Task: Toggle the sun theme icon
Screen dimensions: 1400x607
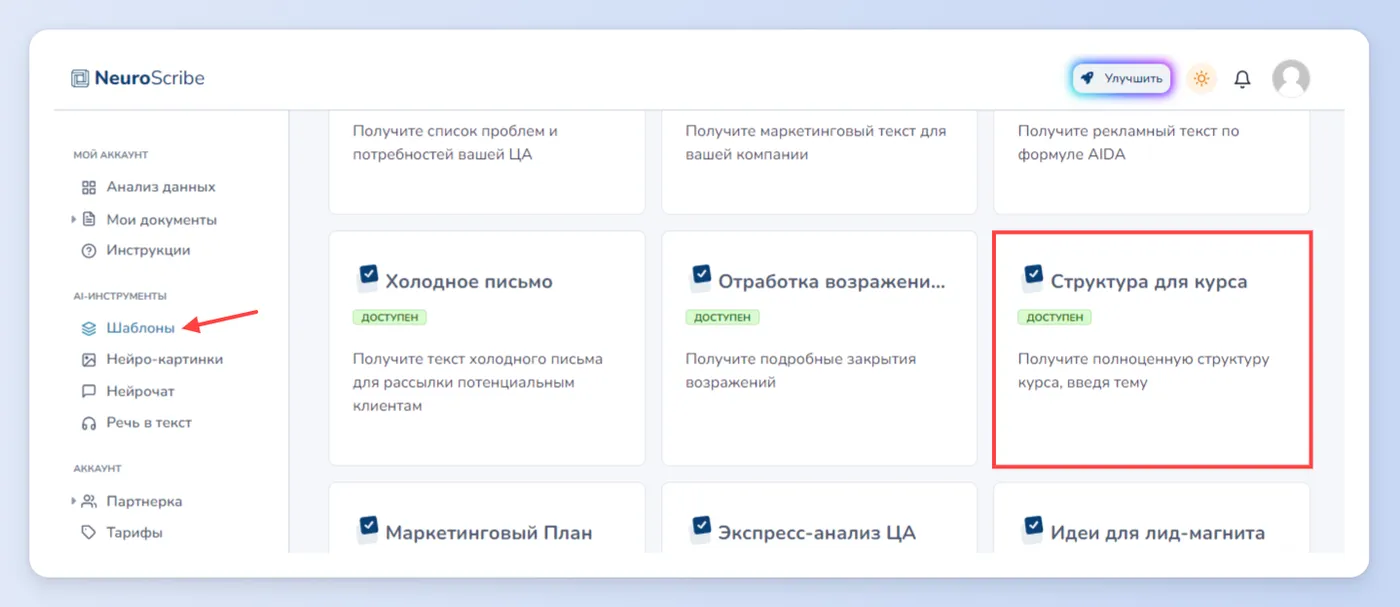Action: click(x=1202, y=78)
